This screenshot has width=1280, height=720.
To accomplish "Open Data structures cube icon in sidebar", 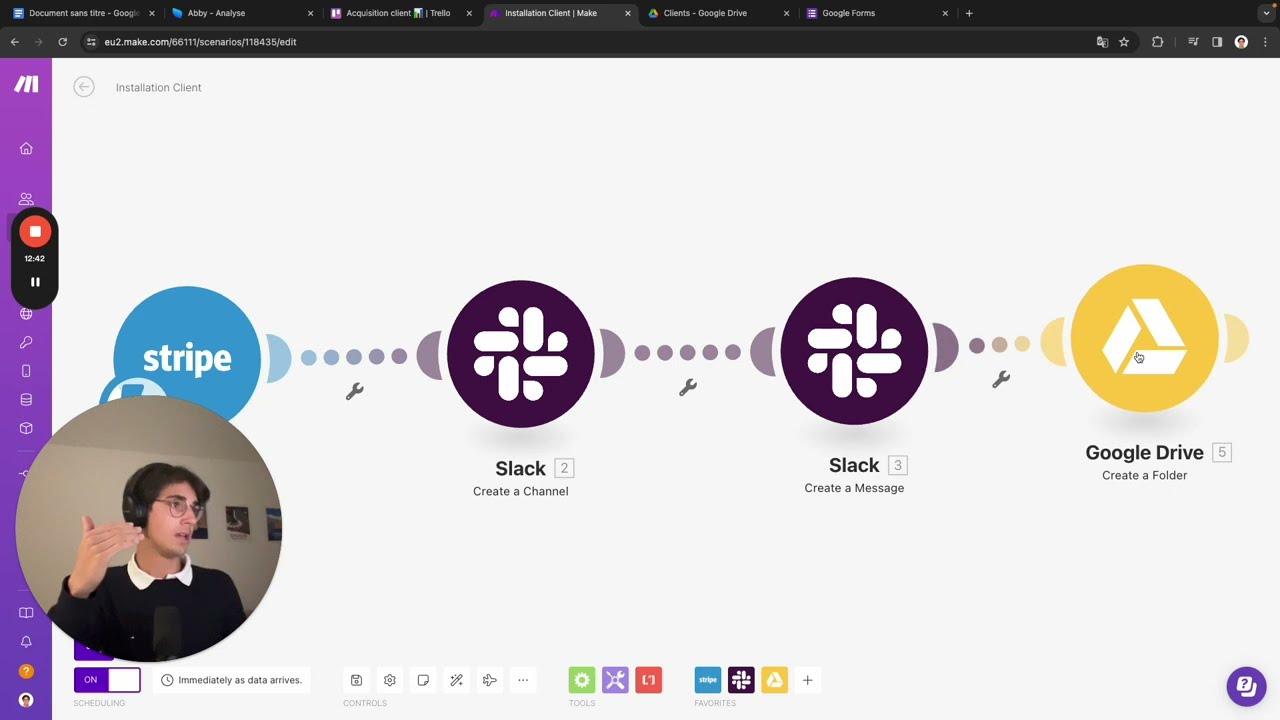I will pyautogui.click(x=26, y=428).
